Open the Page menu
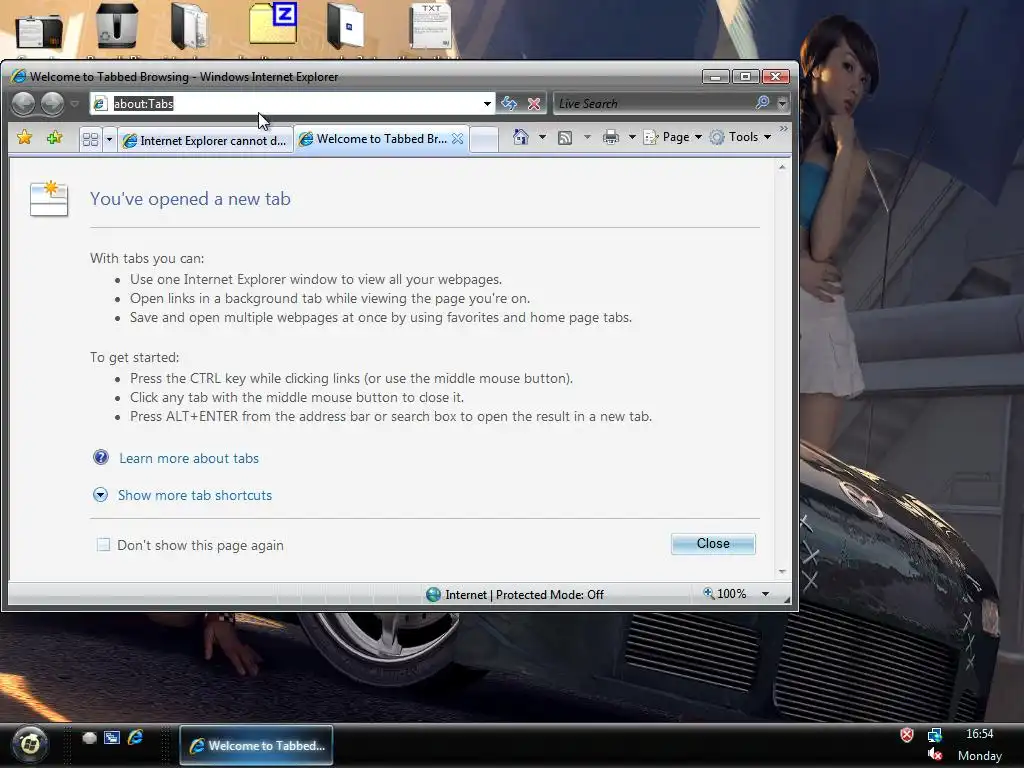The image size is (1024, 768). (x=673, y=137)
